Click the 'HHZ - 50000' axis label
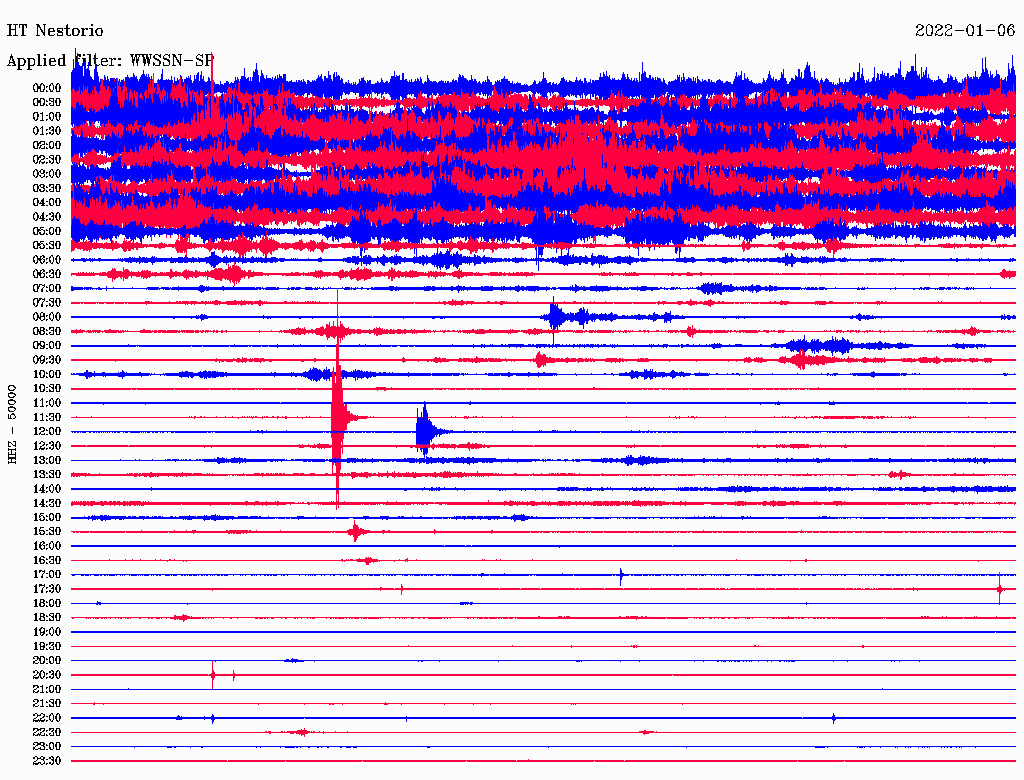The width and height of the screenshot is (1024, 780). pyautogui.click(x=12, y=425)
